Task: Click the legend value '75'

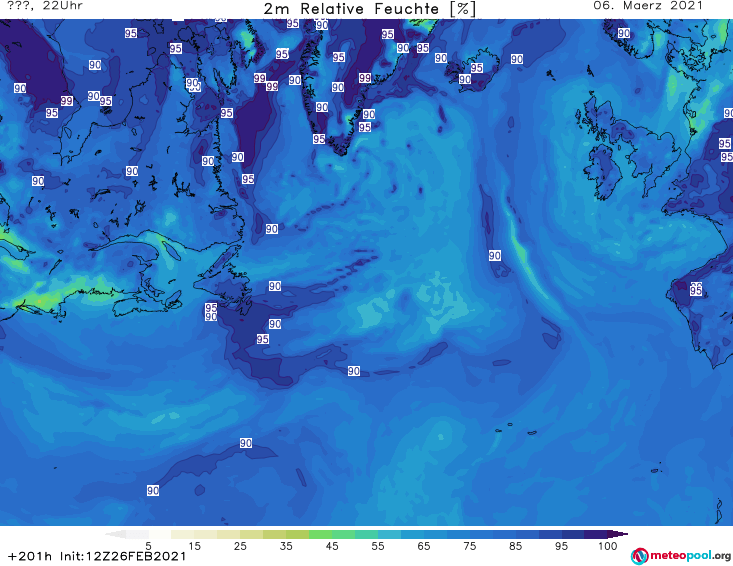Action: coord(470,546)
